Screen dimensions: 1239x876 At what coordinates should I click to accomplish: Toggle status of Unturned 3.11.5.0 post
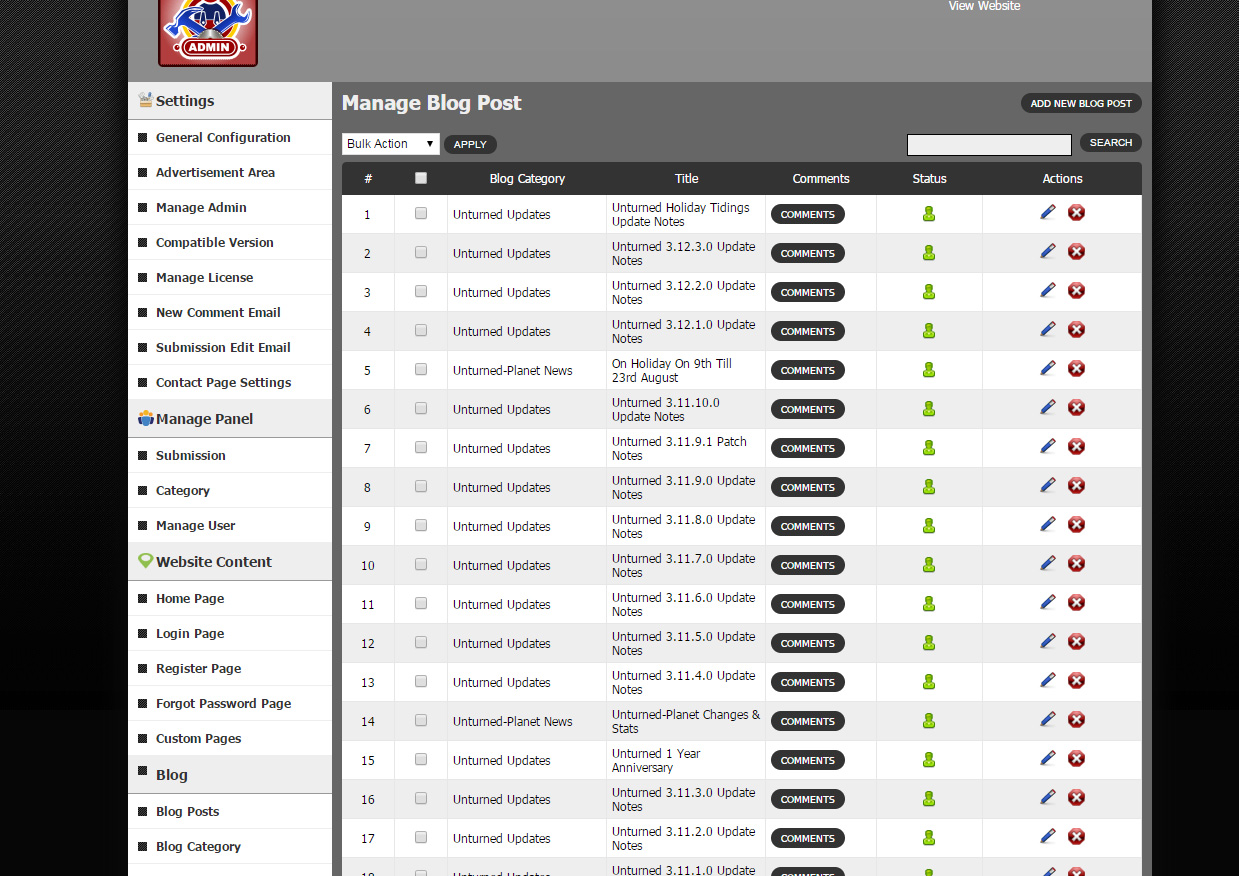pos(929,643)
